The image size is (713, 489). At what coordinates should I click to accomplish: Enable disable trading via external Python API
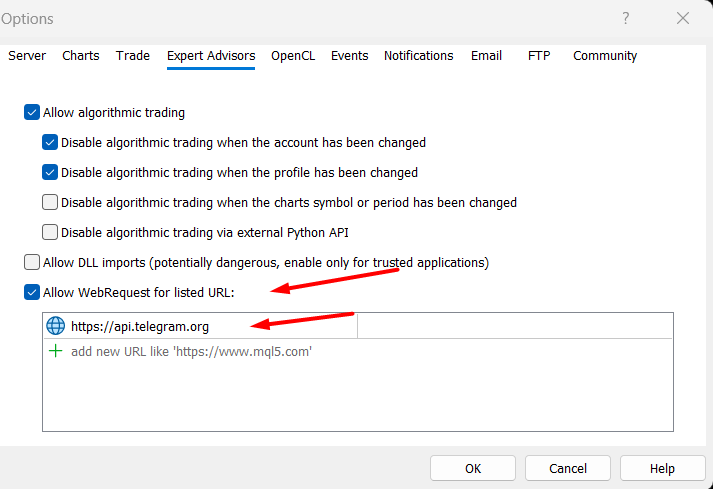point(50,232)
